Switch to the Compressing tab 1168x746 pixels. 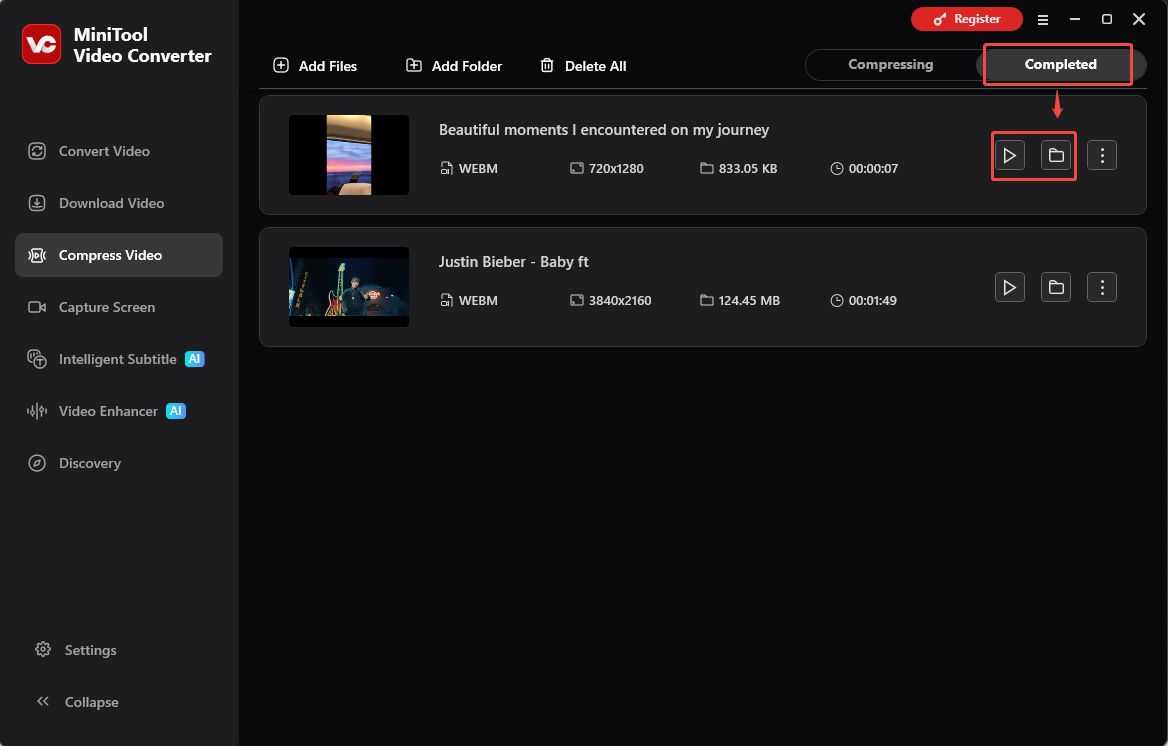coord(890,65)
